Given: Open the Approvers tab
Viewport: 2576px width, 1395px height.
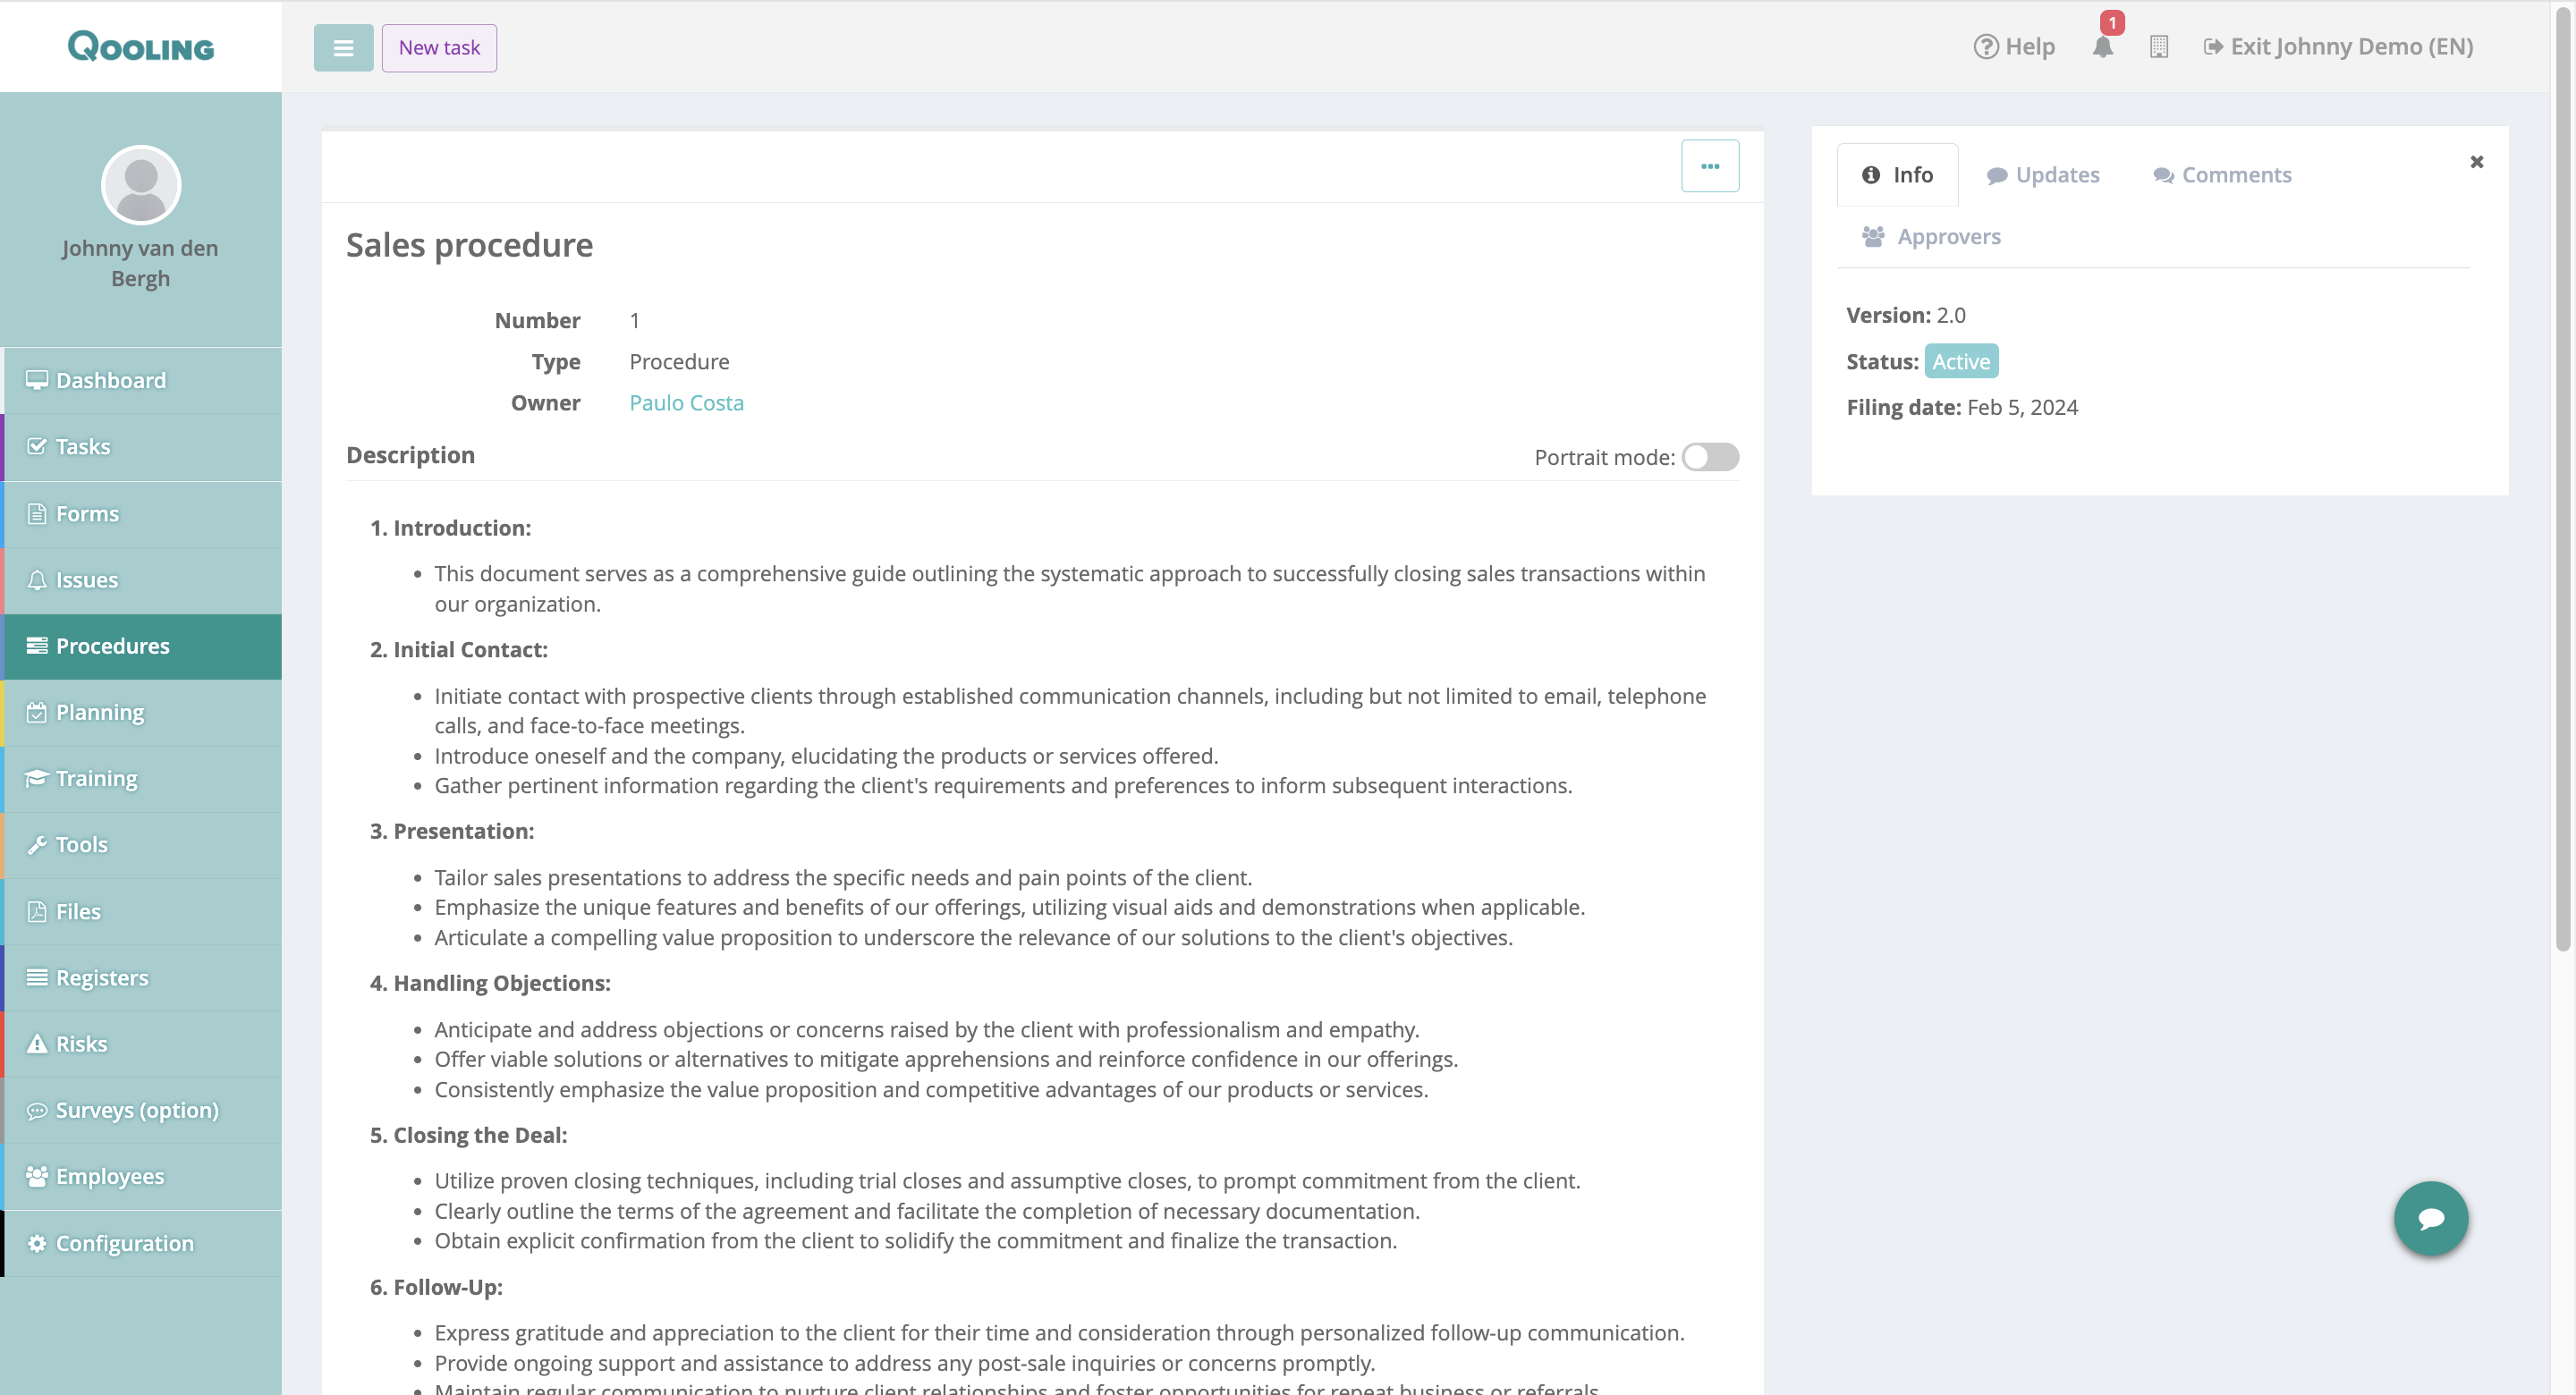Looking at the screenshot, I should [x=1930, y=237].
